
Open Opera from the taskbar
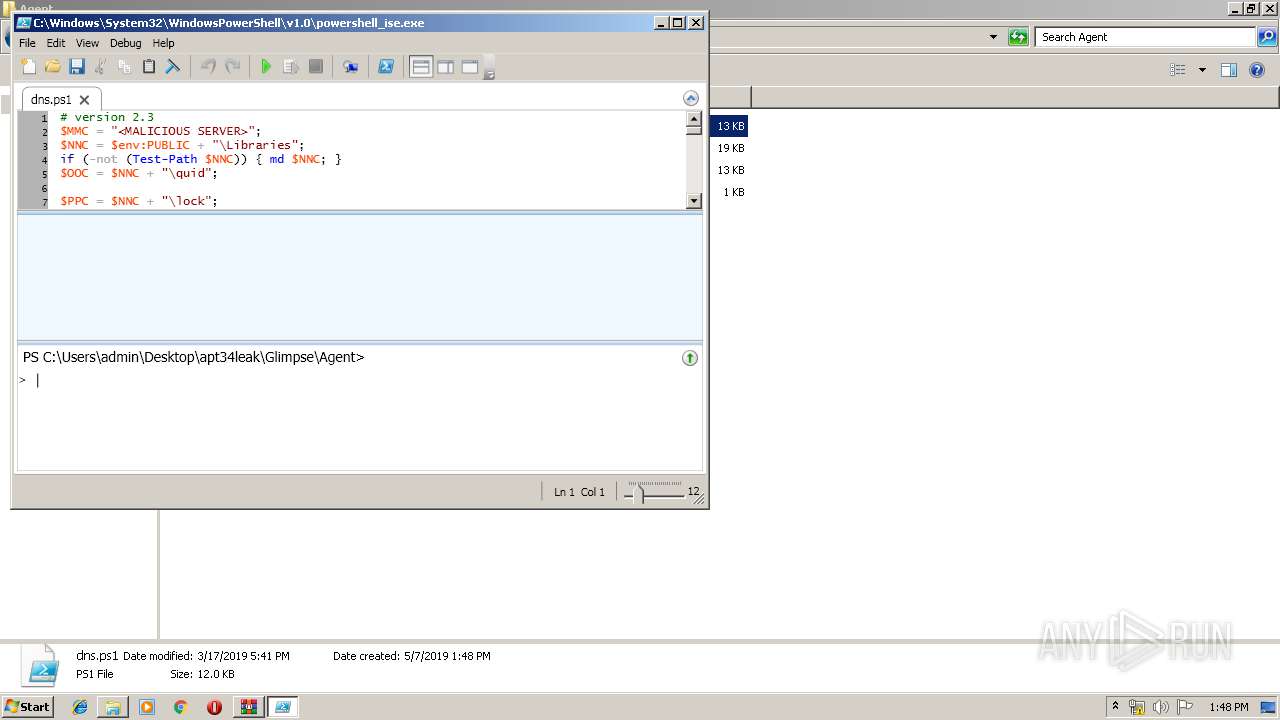[x=214, y=707]
